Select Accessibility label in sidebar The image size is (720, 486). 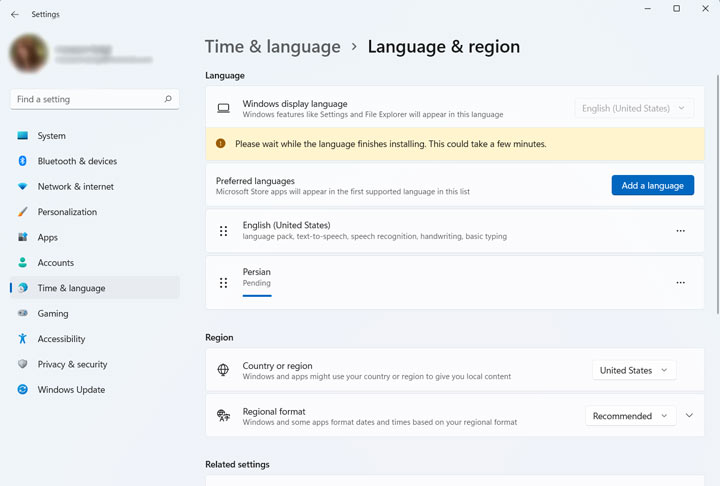pos(62,339)
